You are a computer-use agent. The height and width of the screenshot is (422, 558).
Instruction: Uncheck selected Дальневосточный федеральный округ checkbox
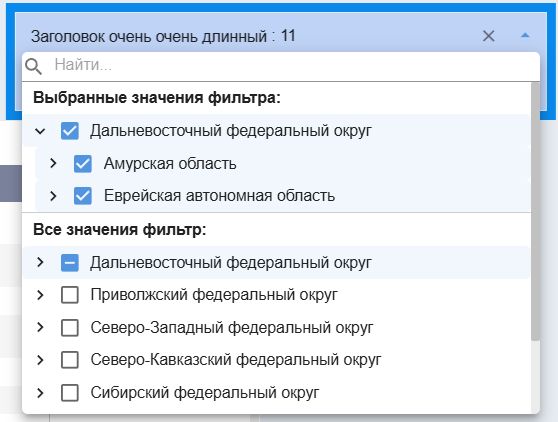pyautogui.click(x=70, y=131)
